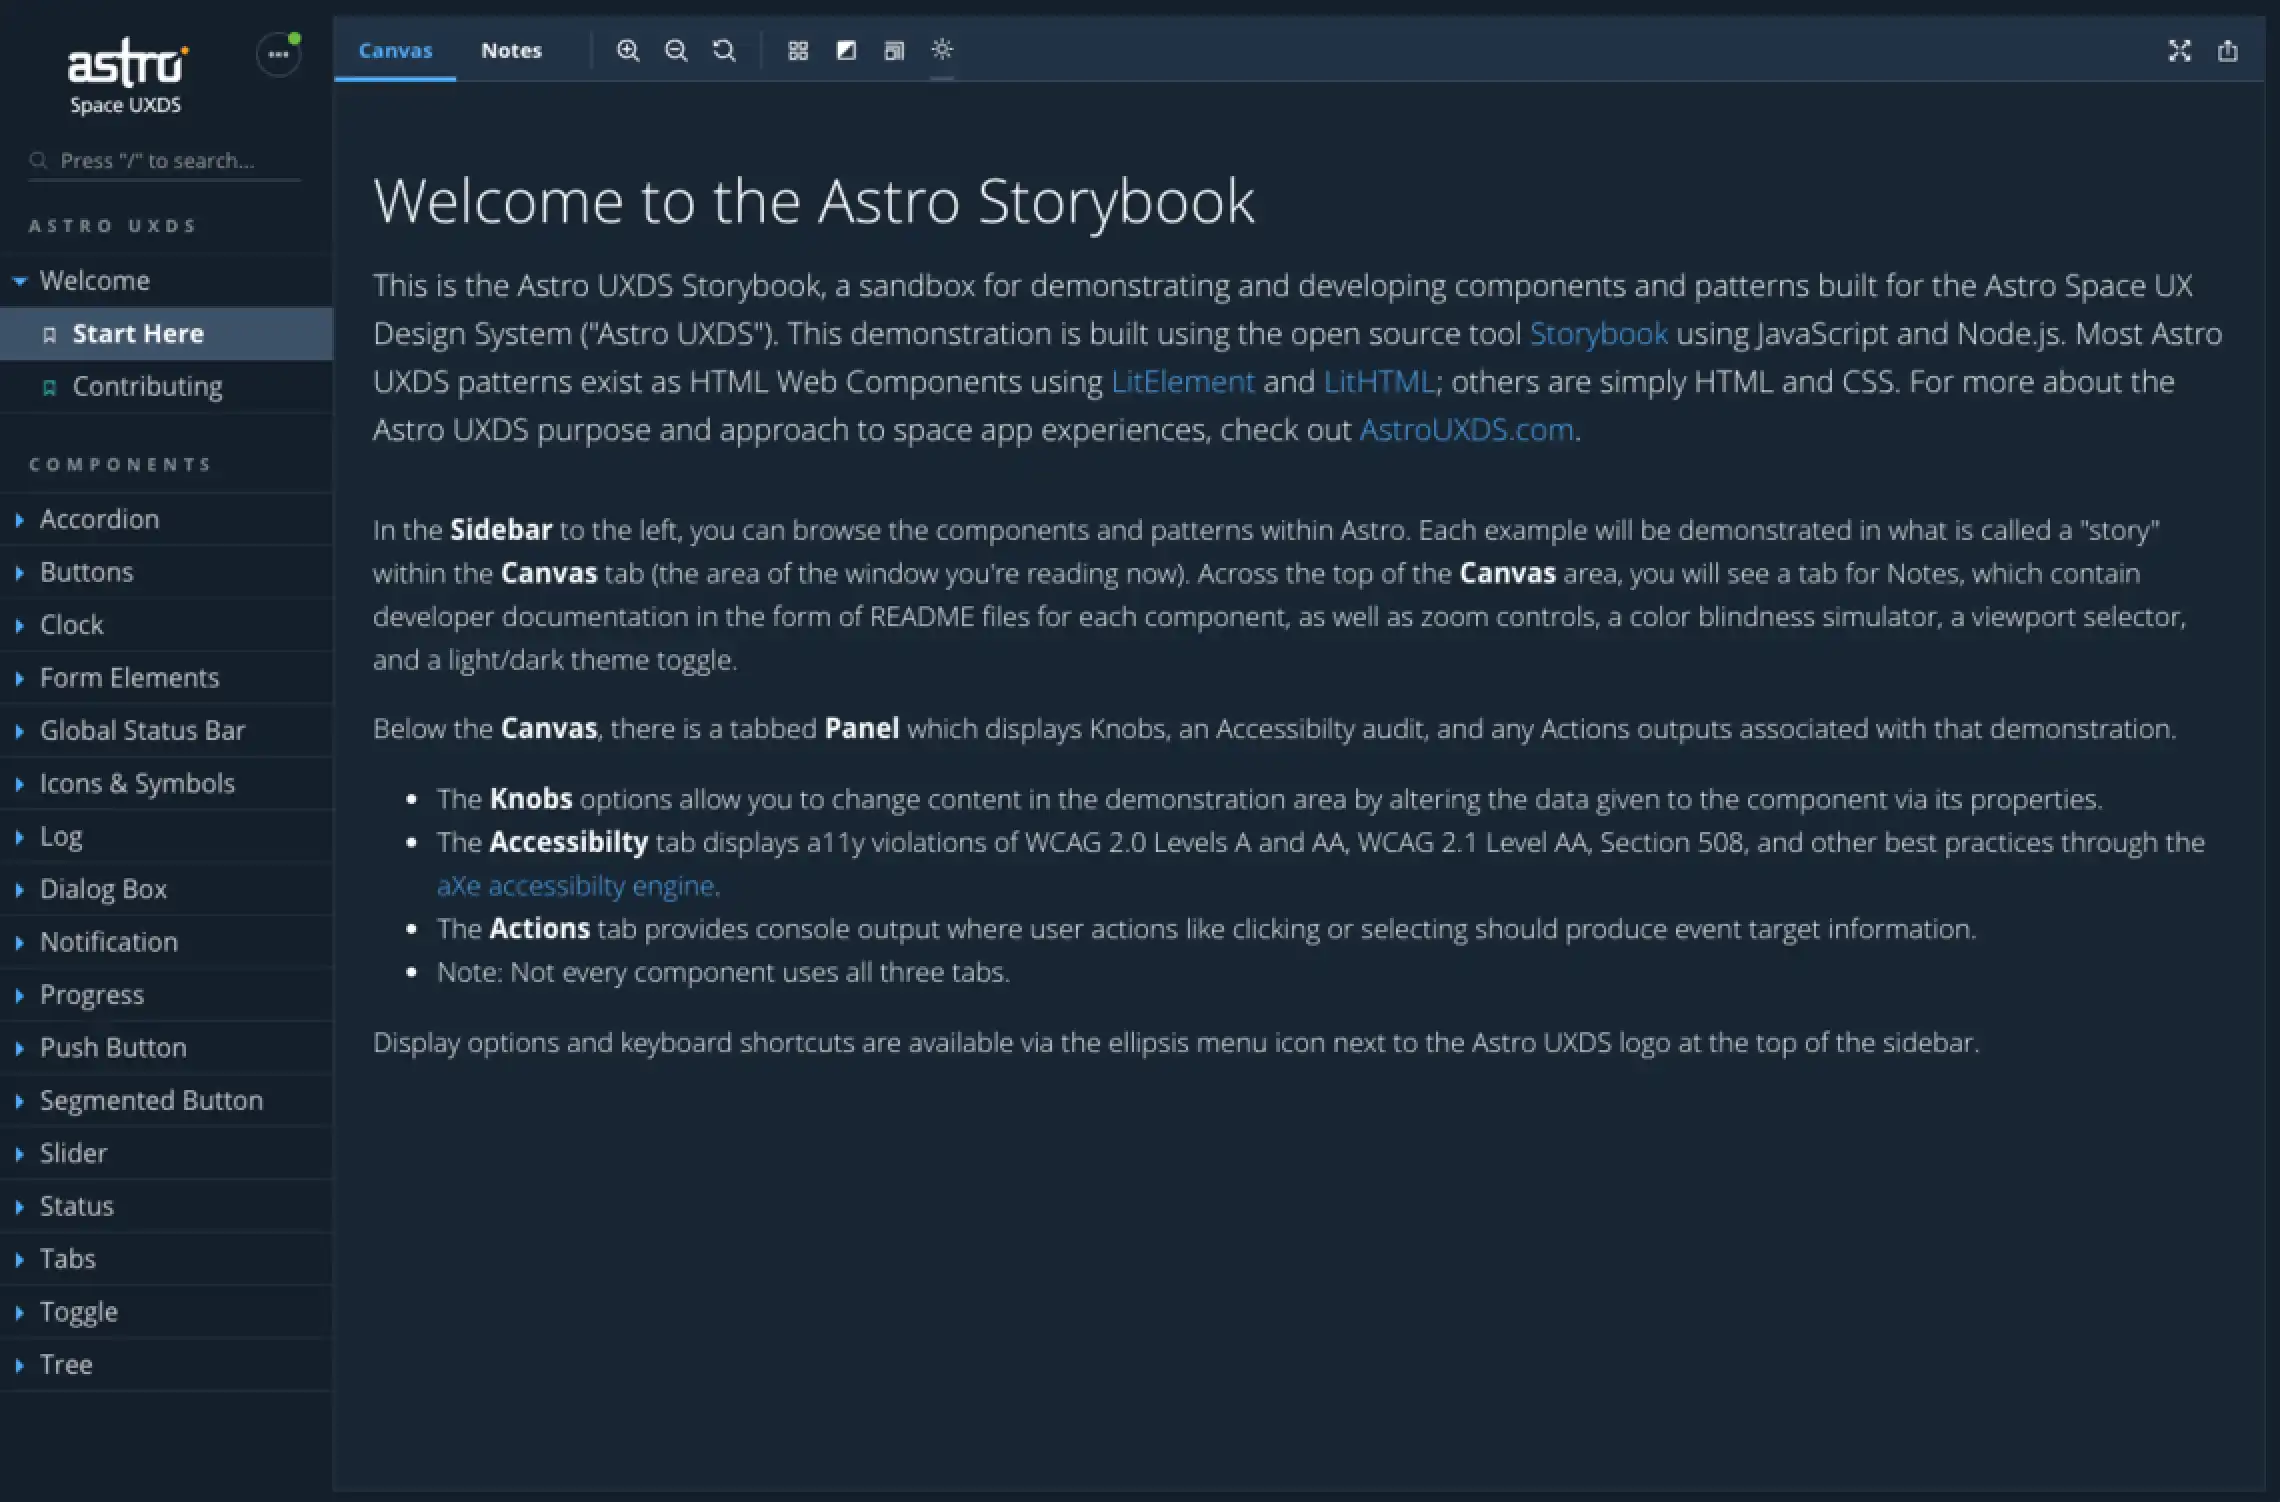Toggle the light/dark theme sun icon
The width and height of the screenshot is (2280, 1502).
(941, 50)
